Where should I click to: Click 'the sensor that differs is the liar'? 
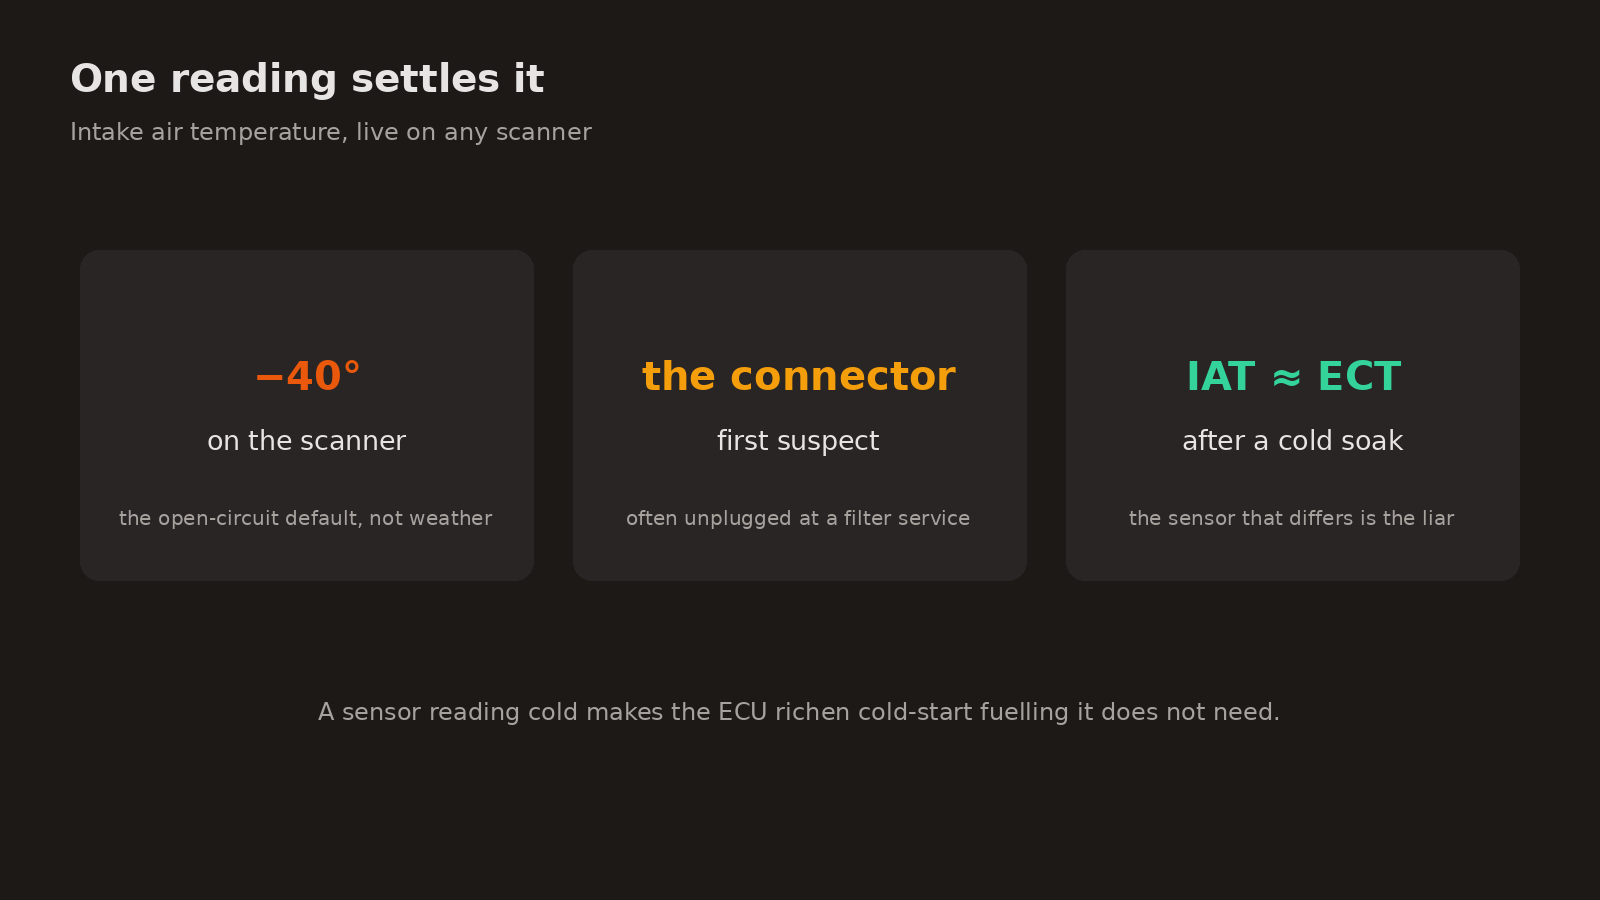click(1292, 518)
